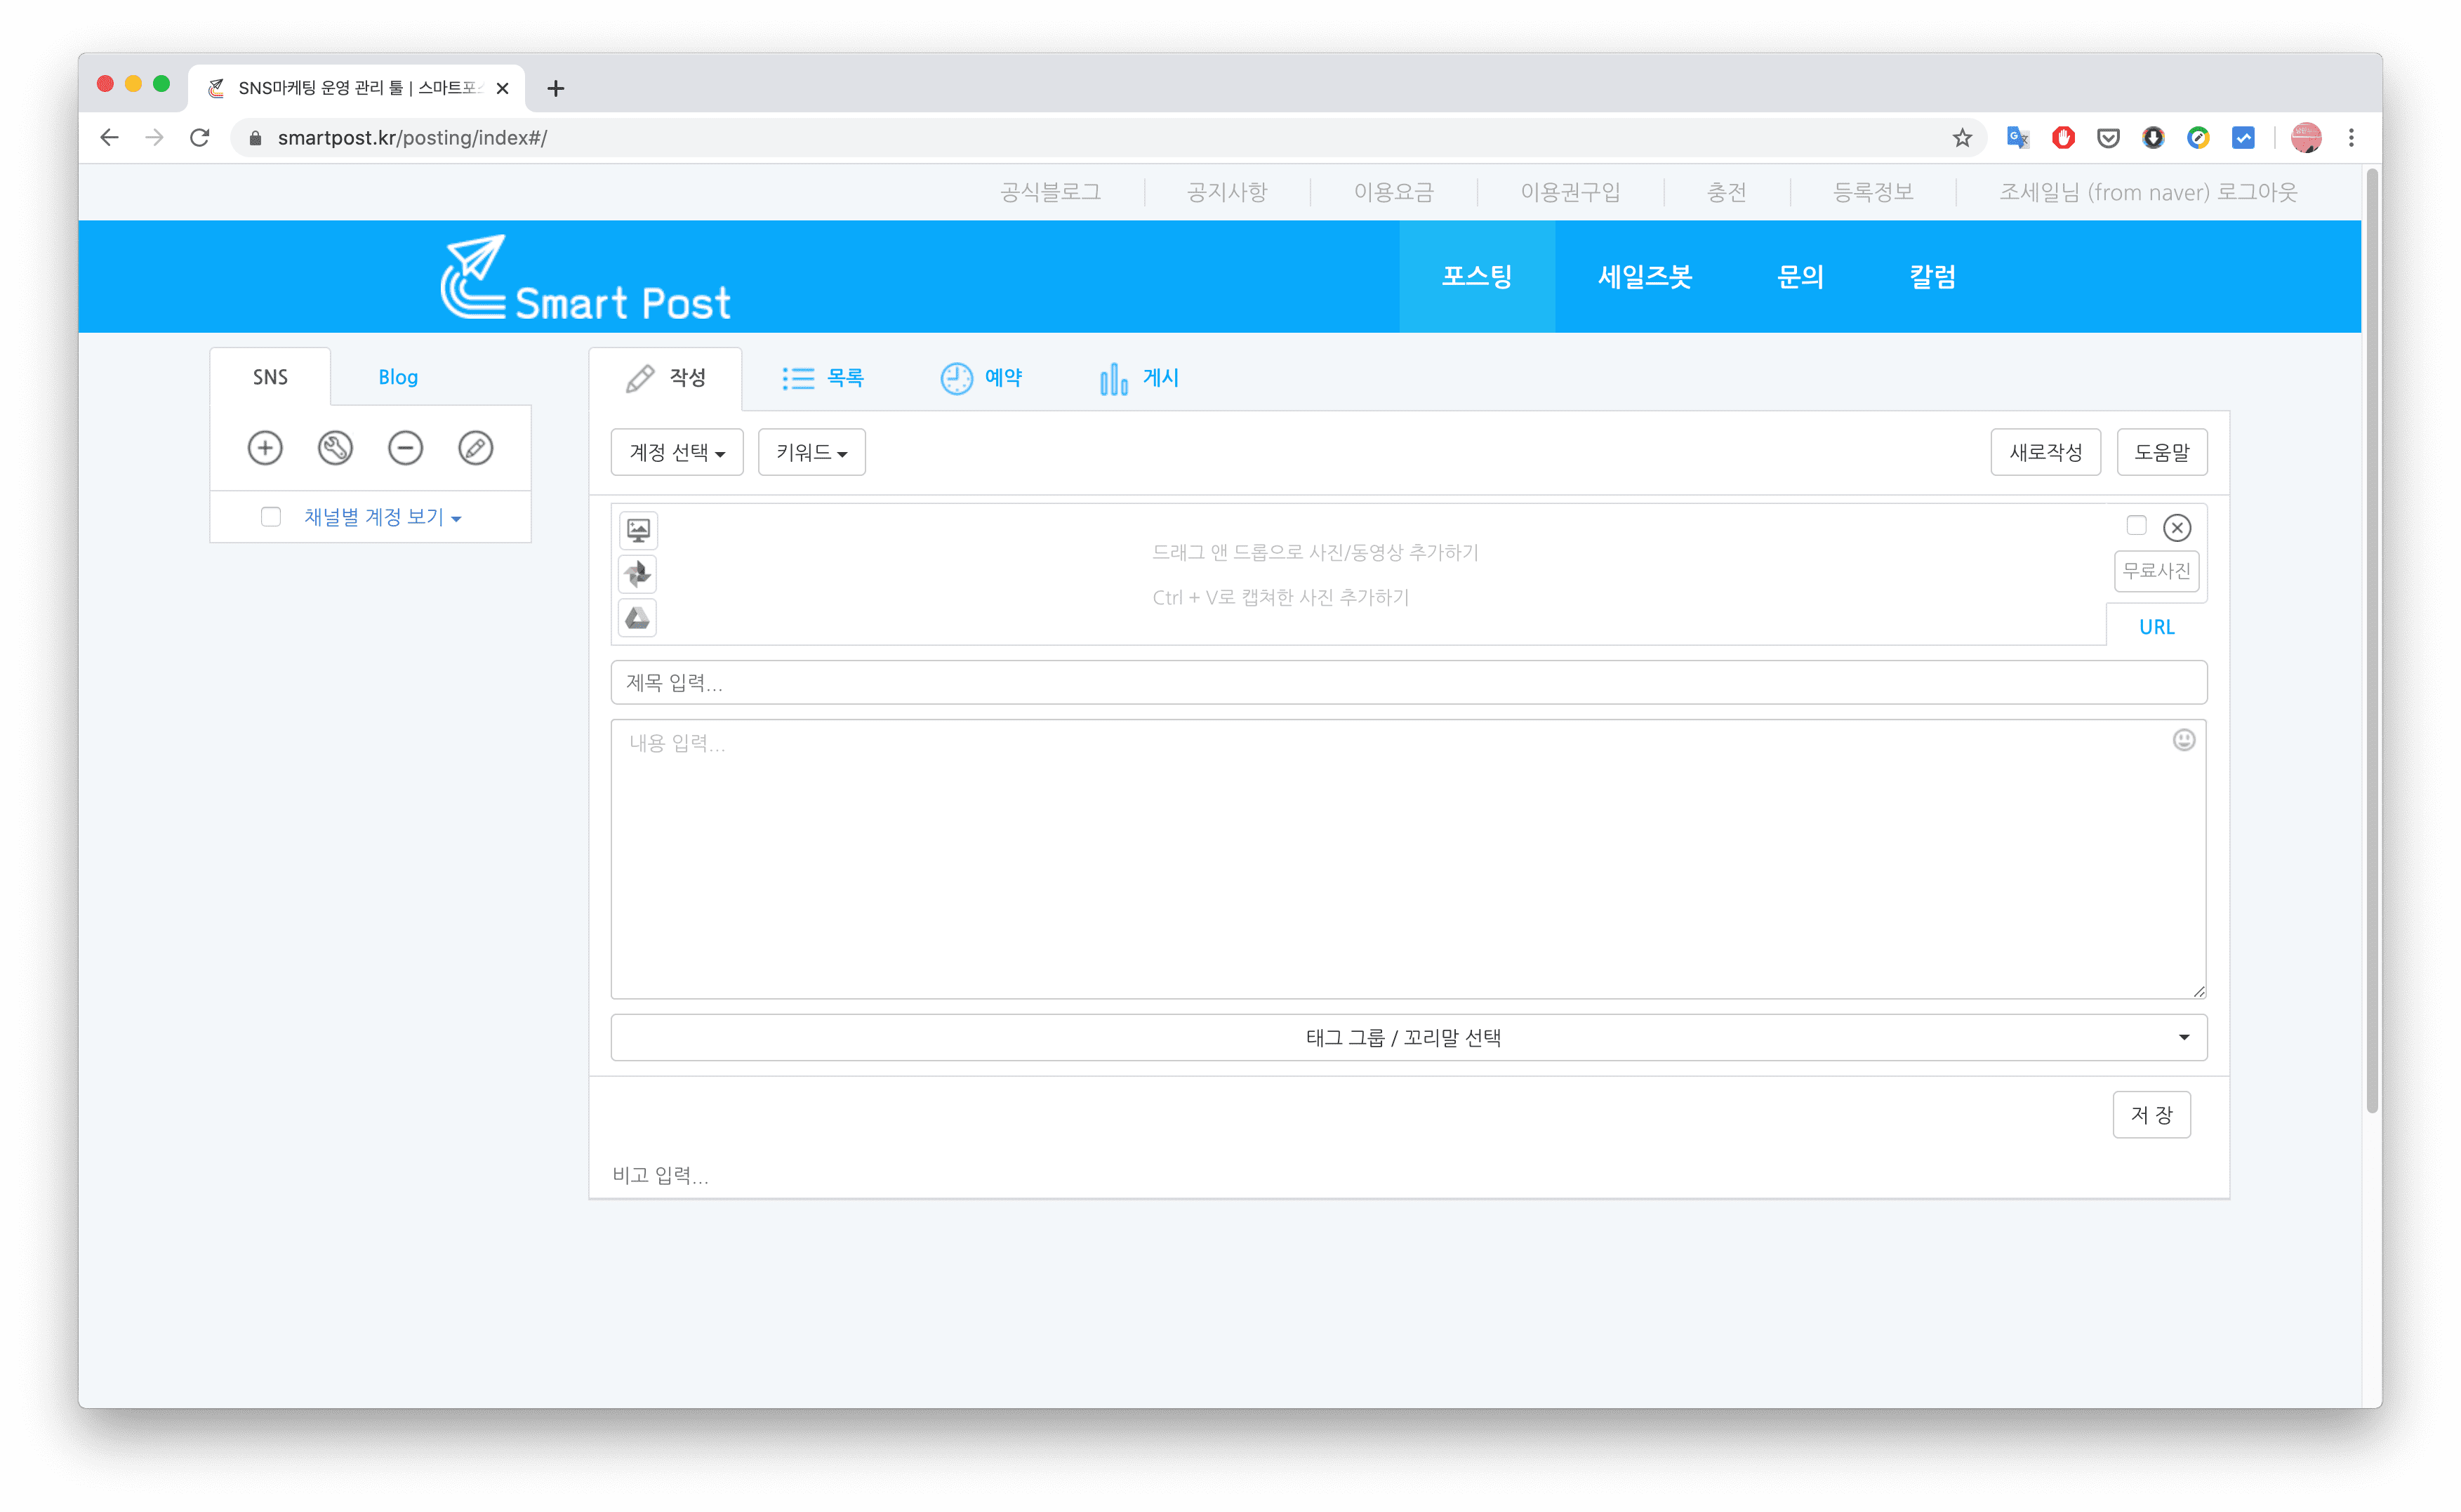
Task: Click the add account plus icon
Action: tap(265, 448)
